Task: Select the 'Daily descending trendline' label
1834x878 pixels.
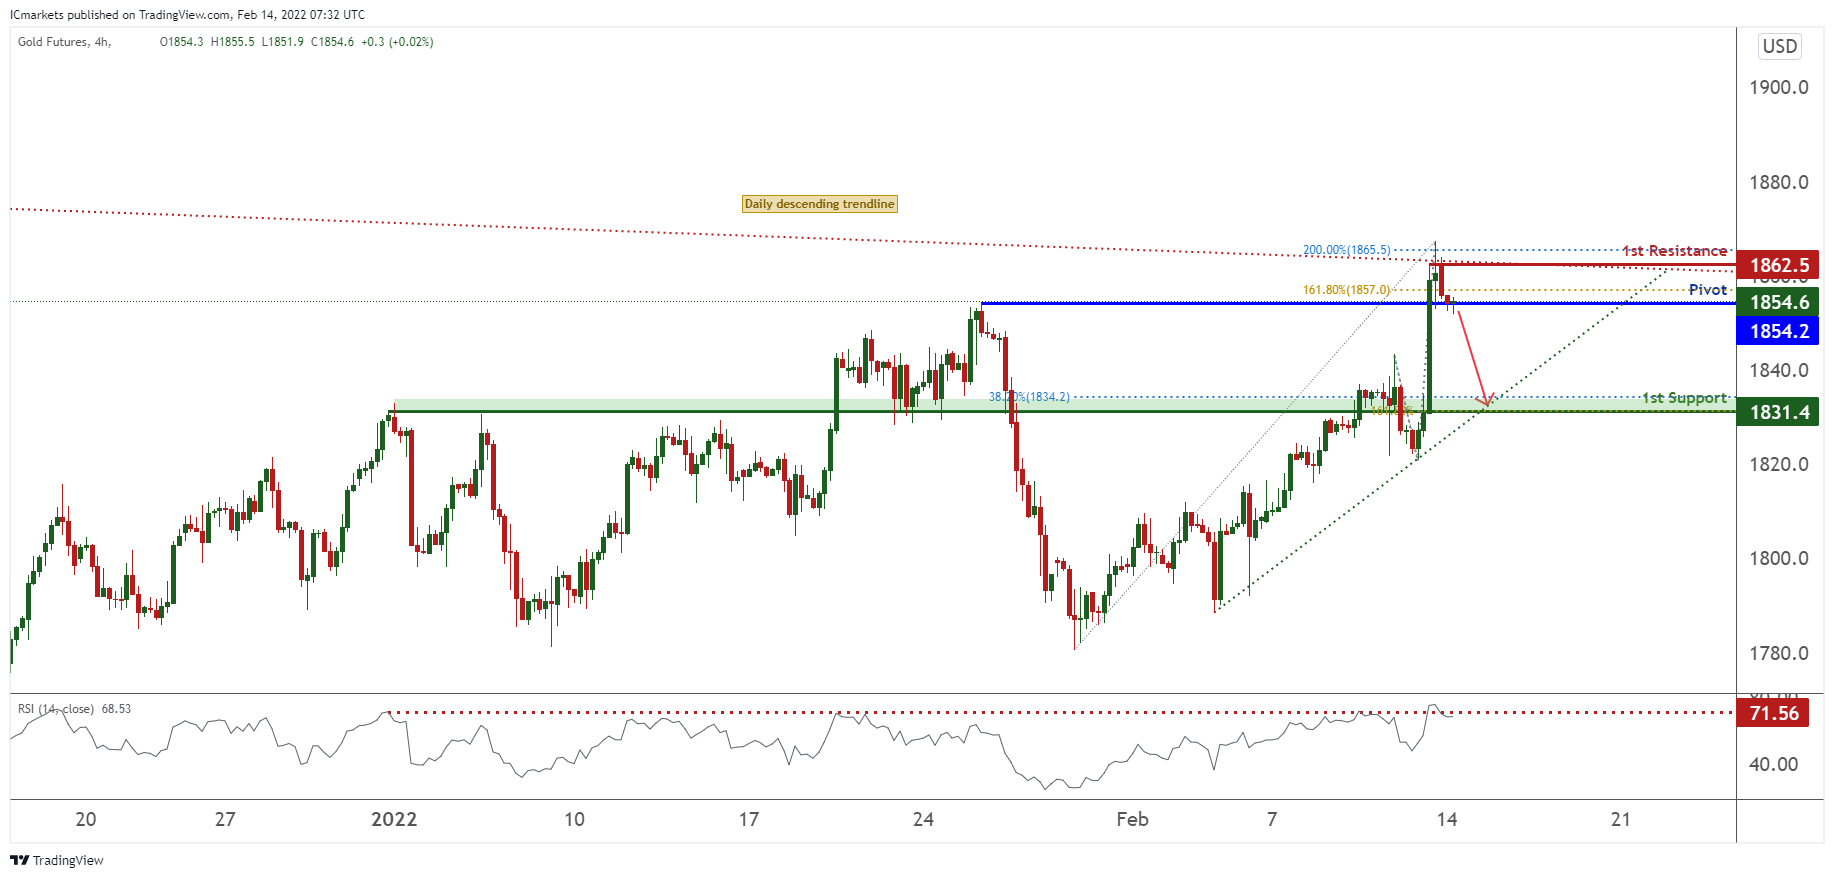Action: click(820, 204)
